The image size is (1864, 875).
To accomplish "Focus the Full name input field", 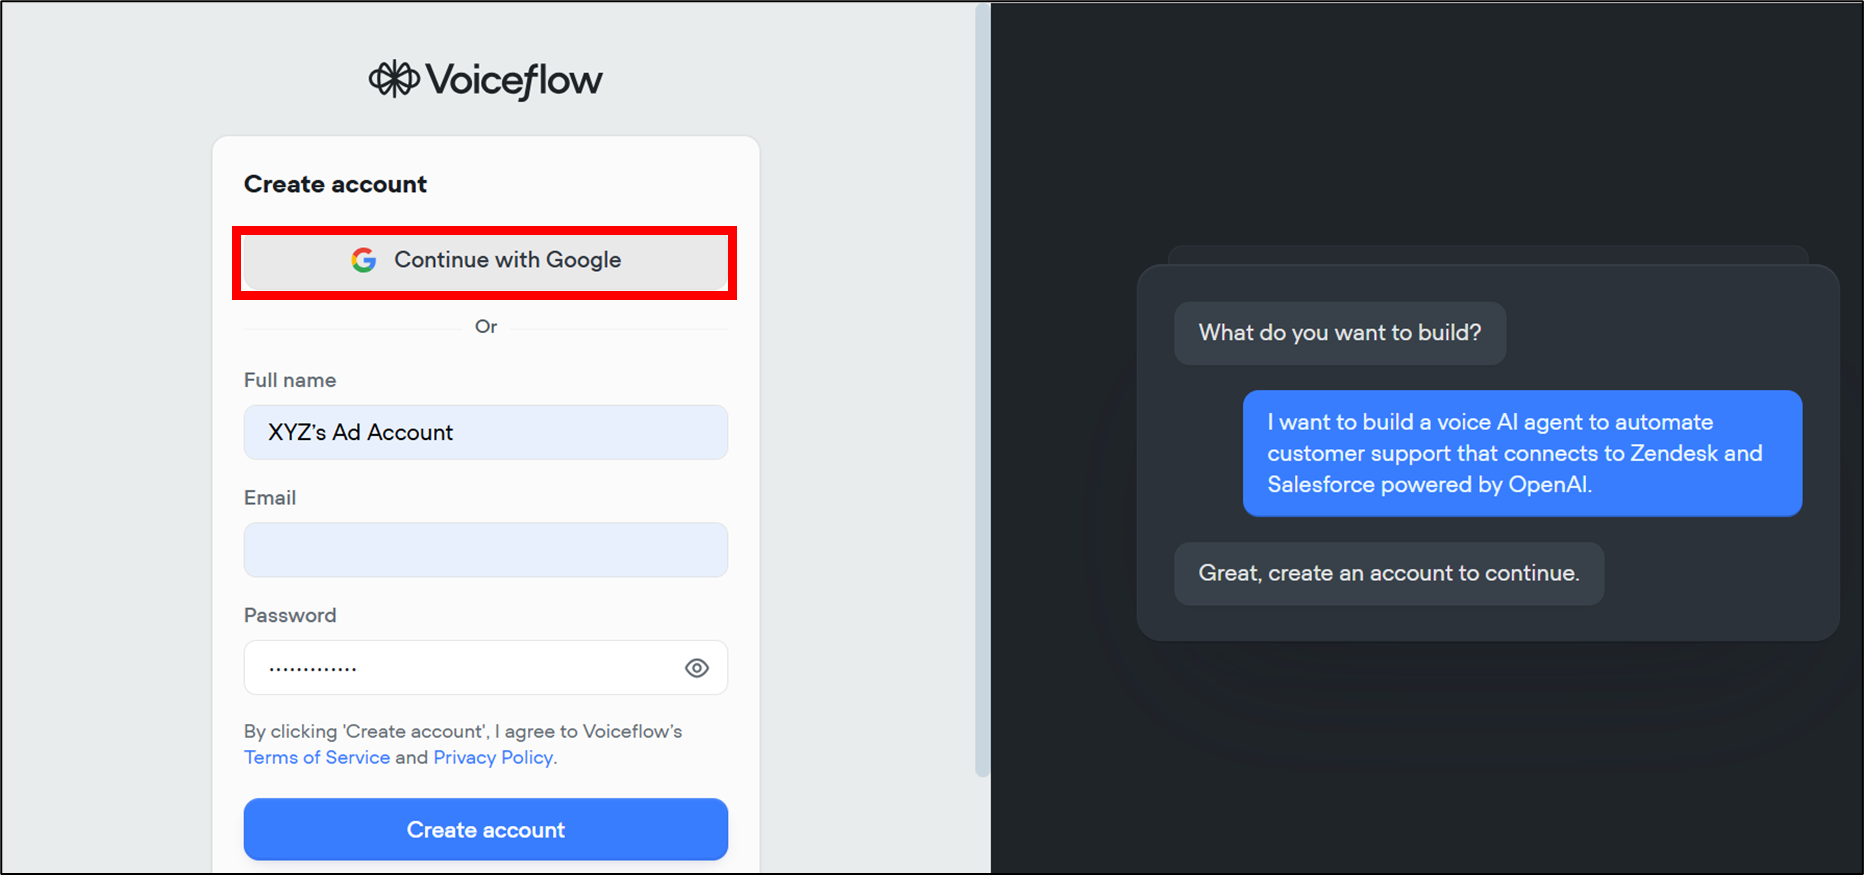I will click(485, 432).
